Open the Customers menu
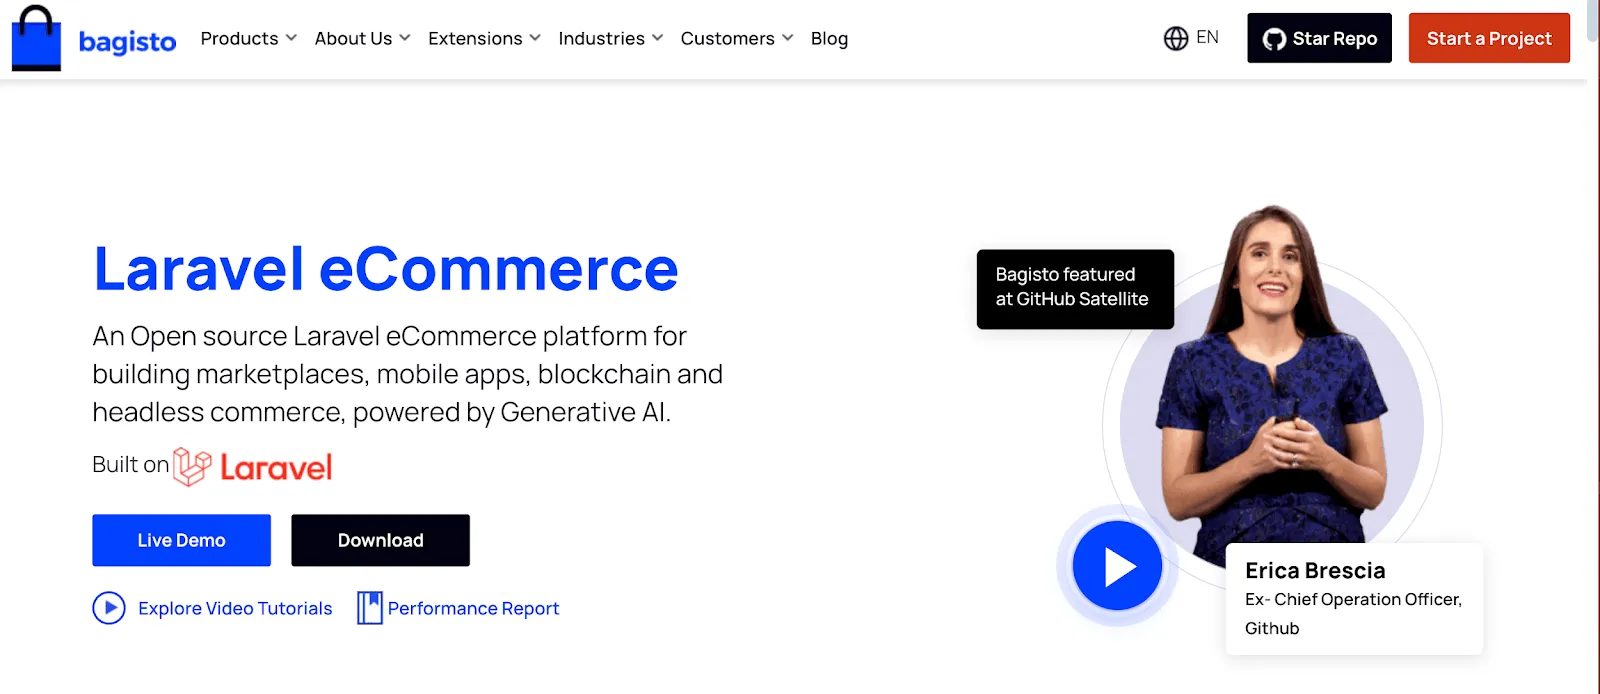Screen dimensions: 1600x694 point(737,38)
